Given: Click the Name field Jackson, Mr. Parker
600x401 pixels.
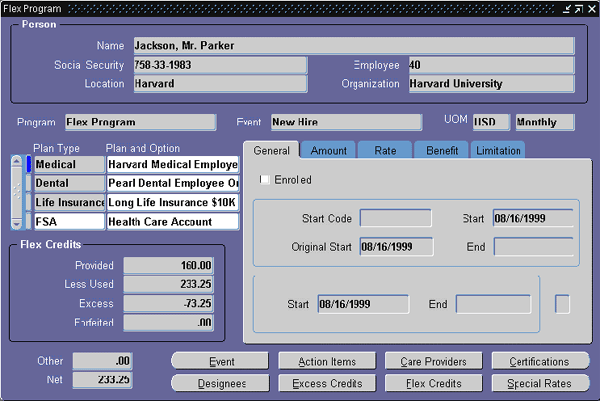Looking at the screenshot, I should [x=354, y=46].
